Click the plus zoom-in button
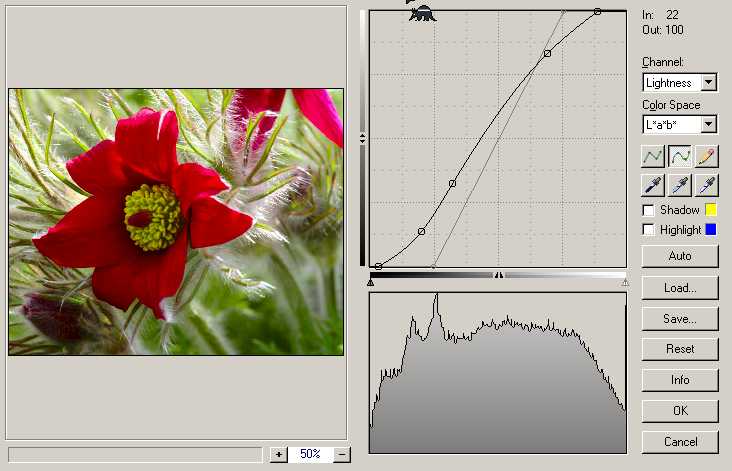The height and width of the screenshot is (471, 732). [278, 454]
